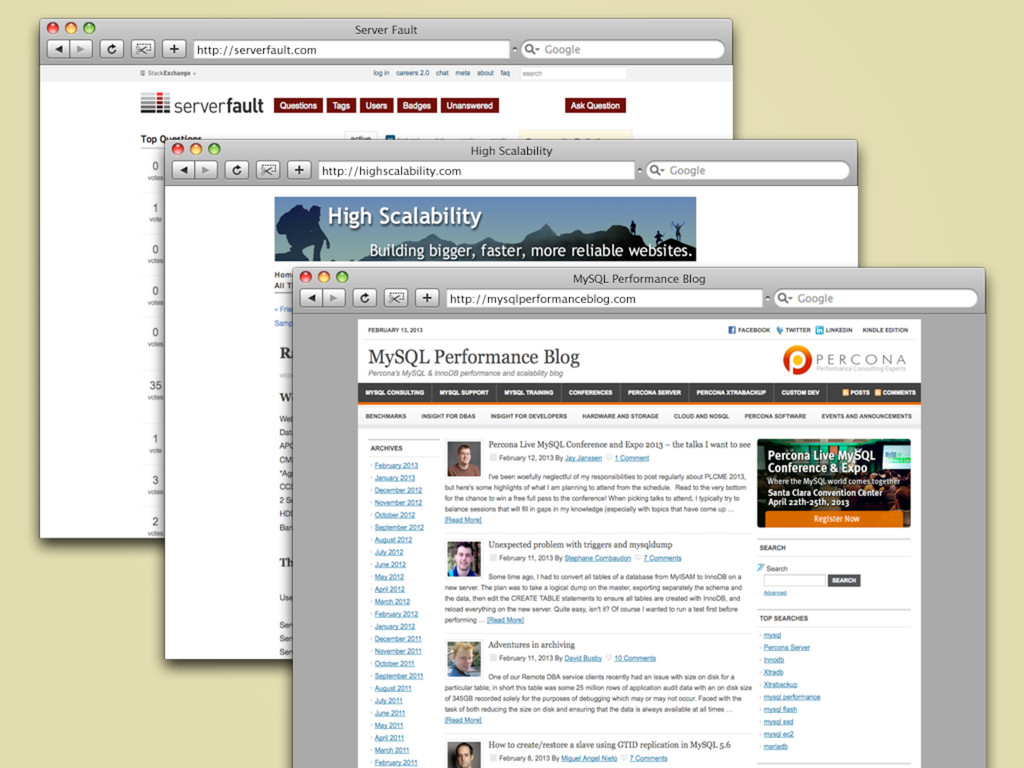The height and width of the screenshot is (768, 1024).
Task: Open web clip scissors in MySQL Performance Blog window
Action: (396, 298)
